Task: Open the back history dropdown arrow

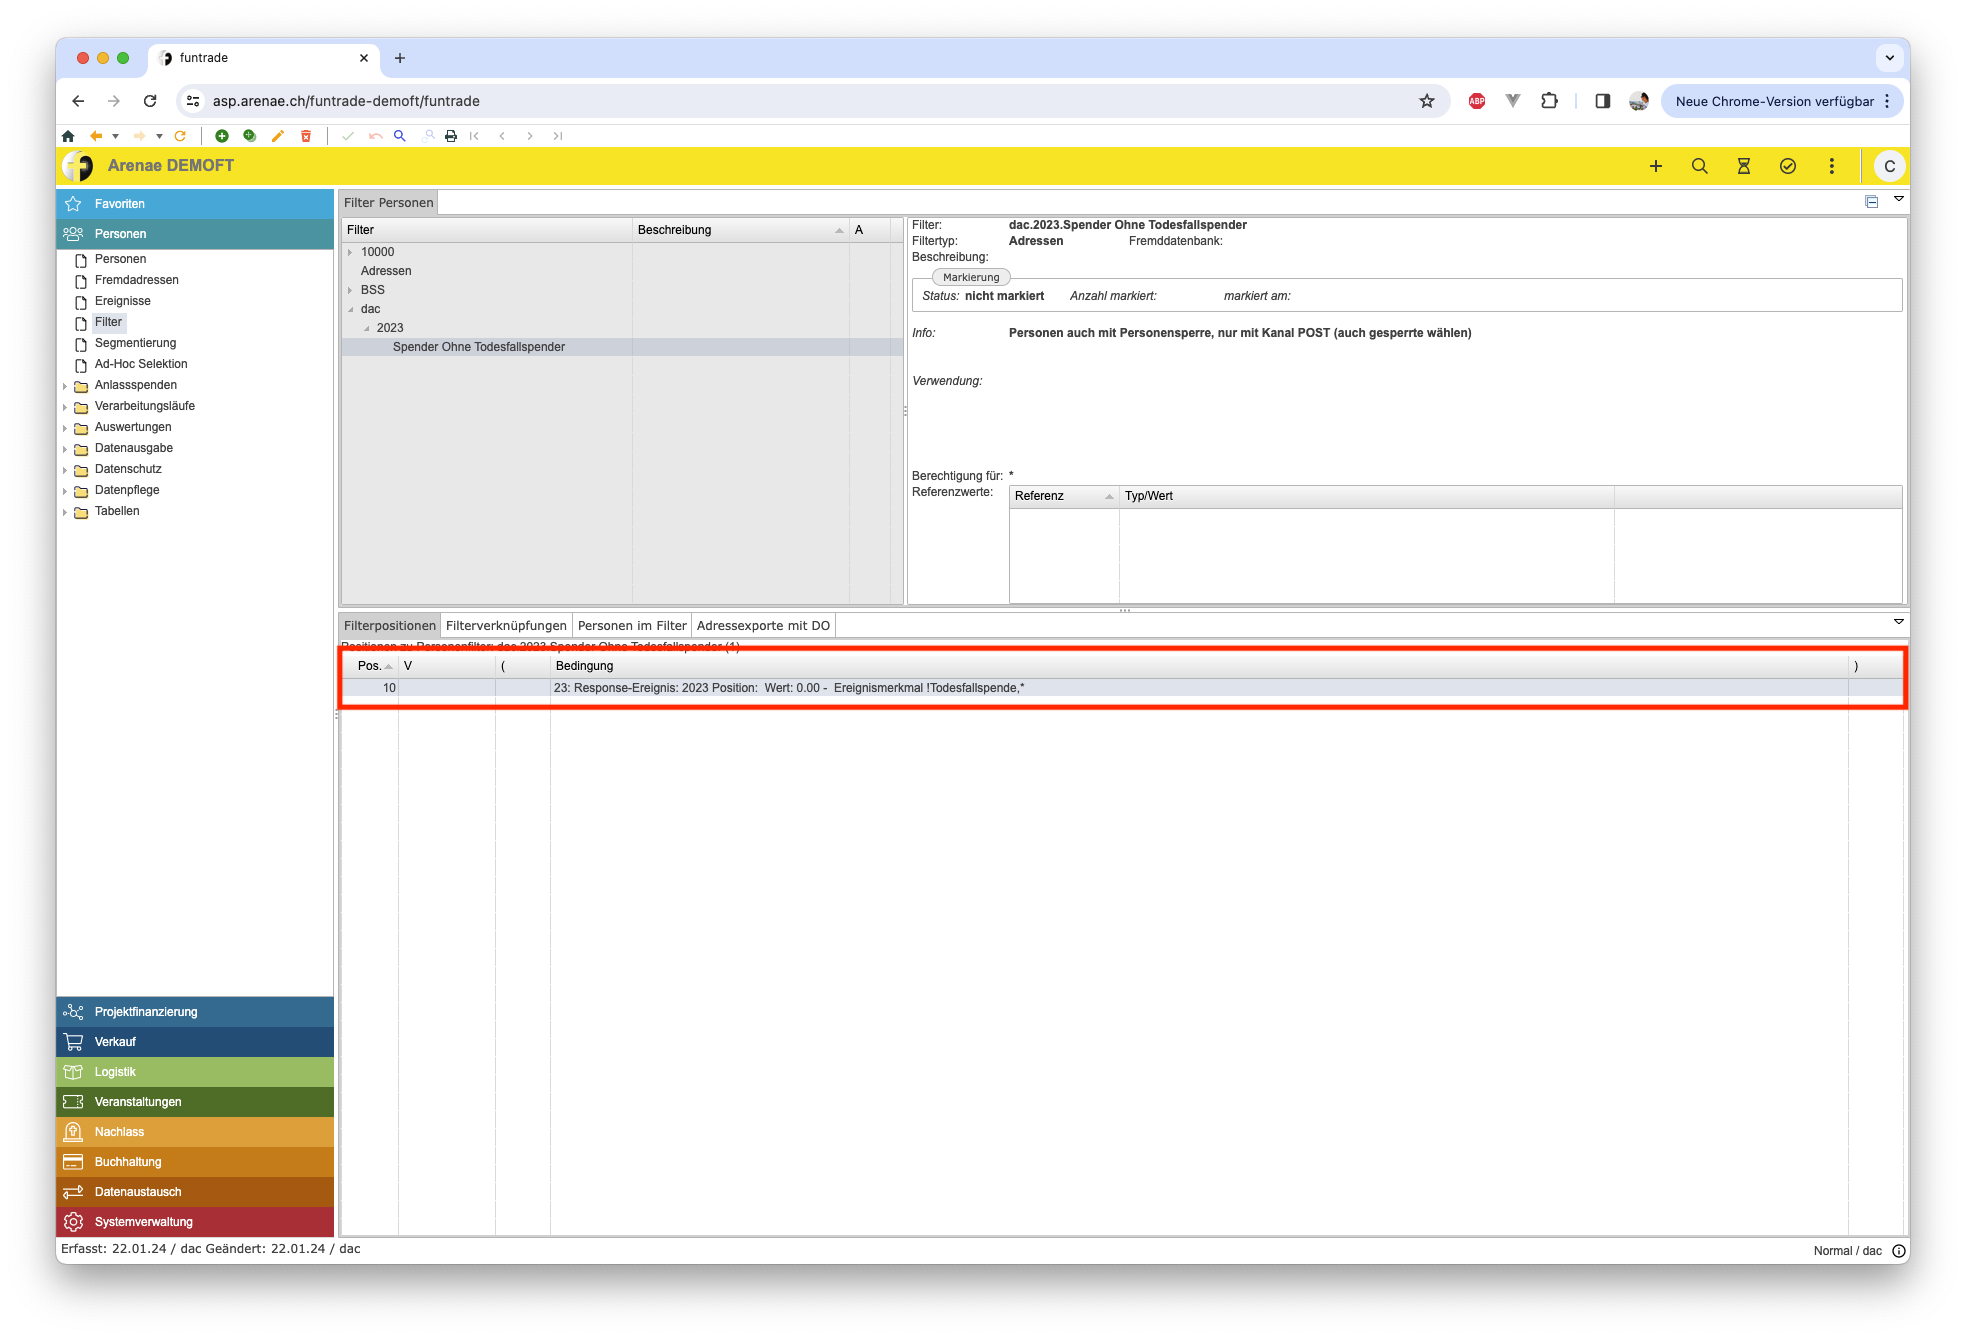Action: point(116,136)
